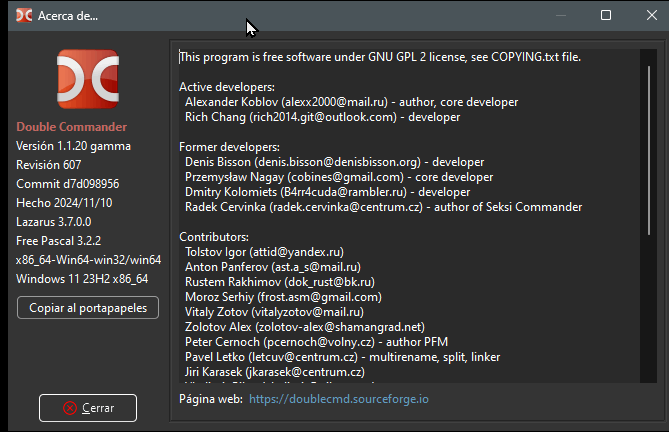The width and height of the screenshot is (669, 432).
Task: Click the Página web label
Action: 210,398
